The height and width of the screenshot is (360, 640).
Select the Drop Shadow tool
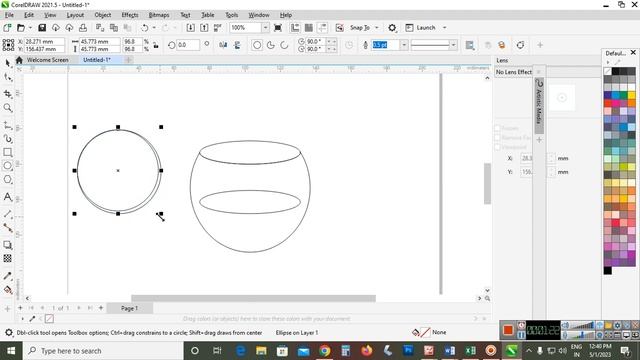tap(7, 245)
